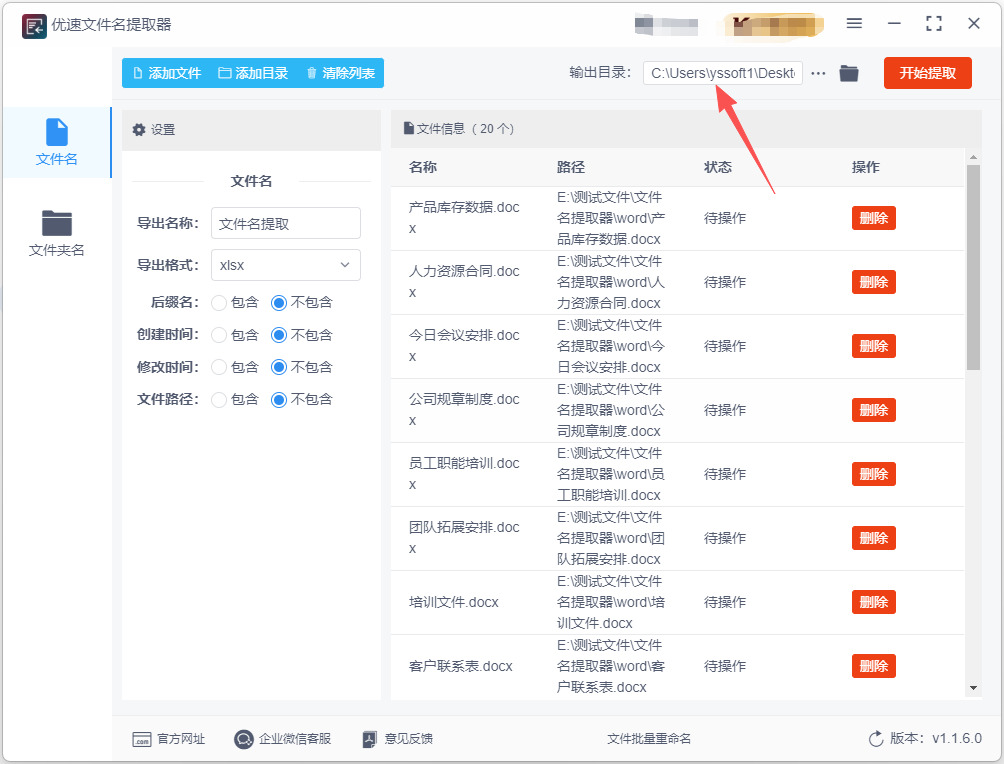Check for updates via version refresh icon
1004x764 pixels.
pyautogui.click(x=875, y=739)
